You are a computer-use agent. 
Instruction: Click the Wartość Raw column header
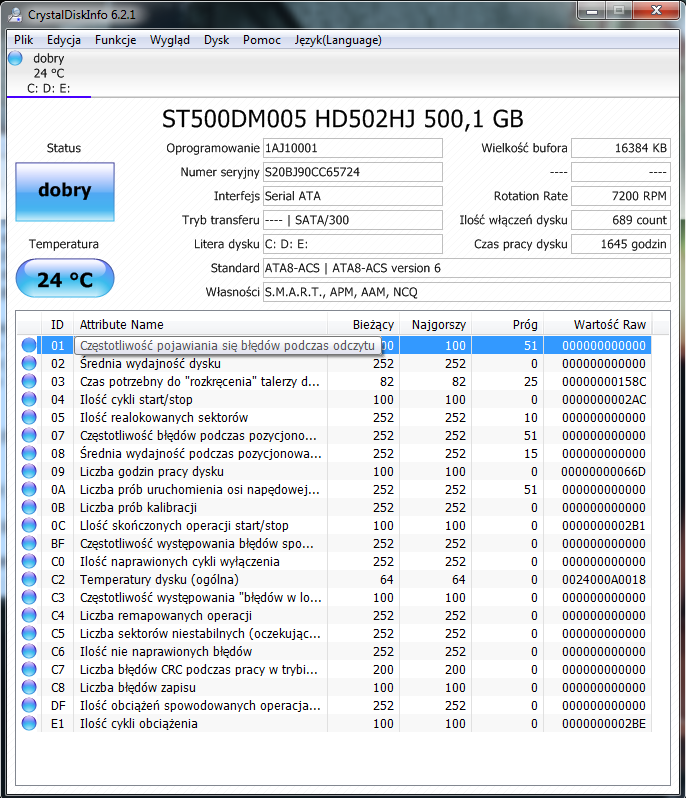(598, 325)
